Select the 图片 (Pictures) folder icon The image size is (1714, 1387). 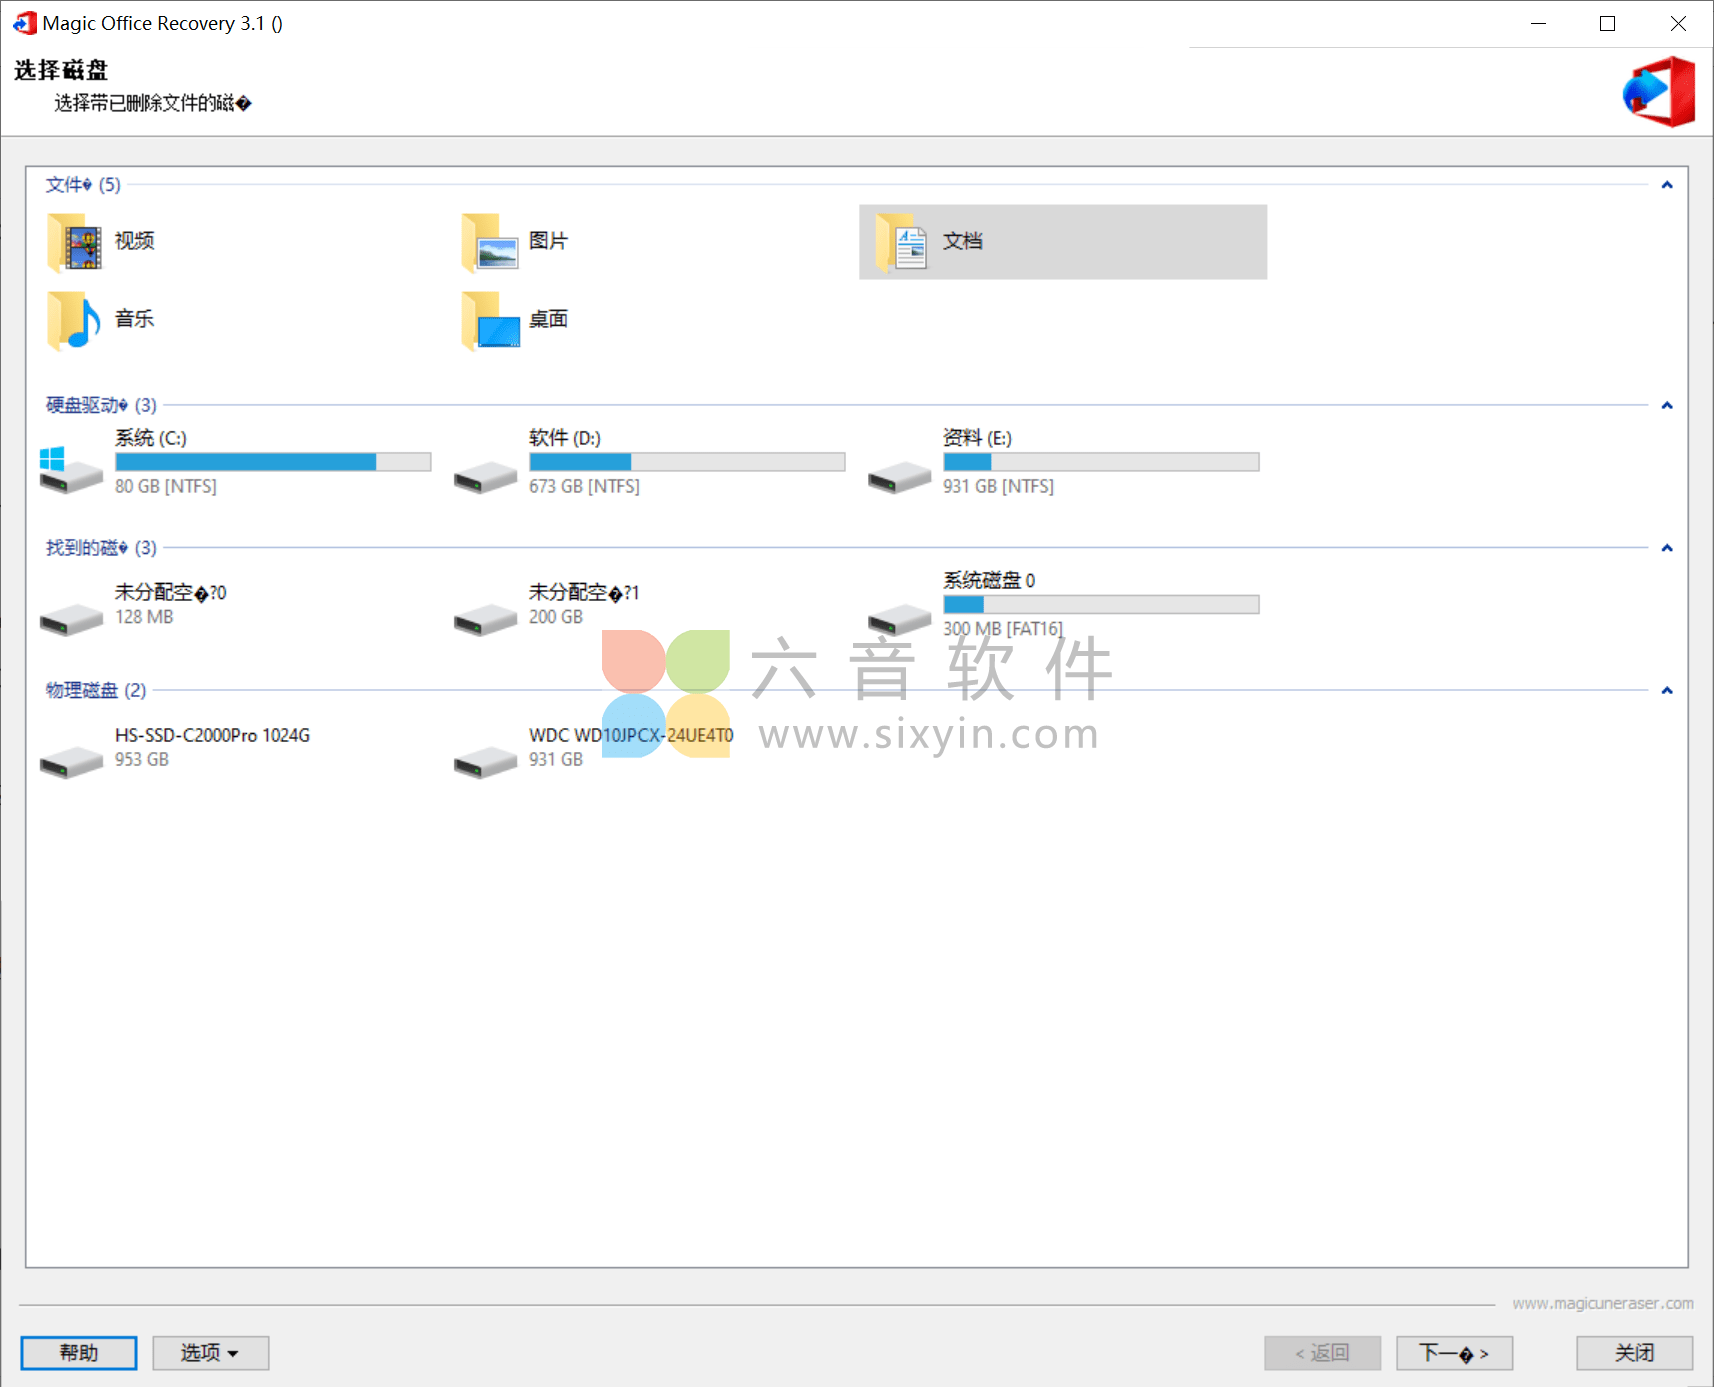coord(491,241)
